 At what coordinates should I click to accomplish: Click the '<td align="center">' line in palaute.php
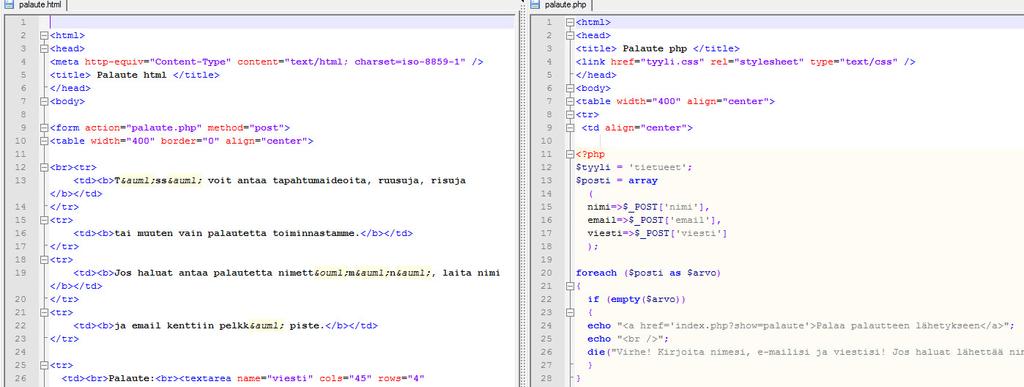[637, 128]
